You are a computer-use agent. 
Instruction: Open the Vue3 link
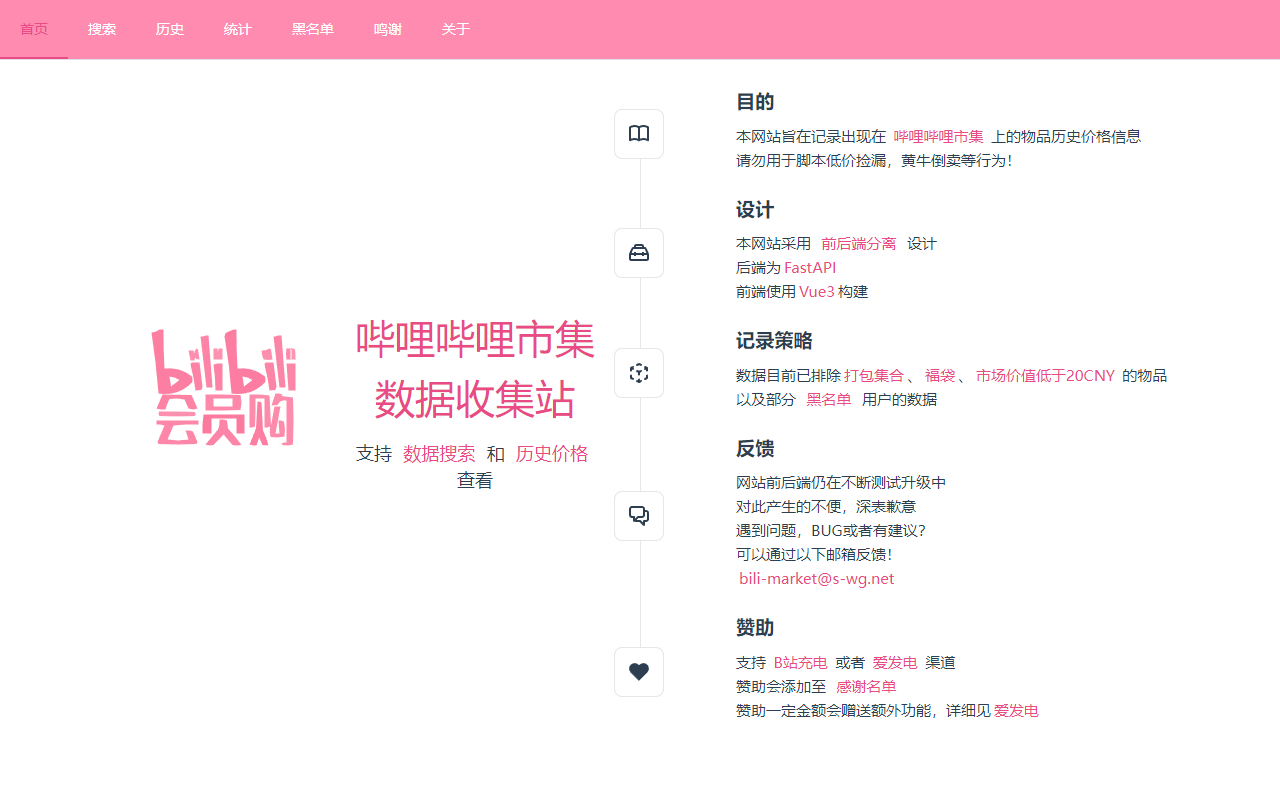(817, 292)
